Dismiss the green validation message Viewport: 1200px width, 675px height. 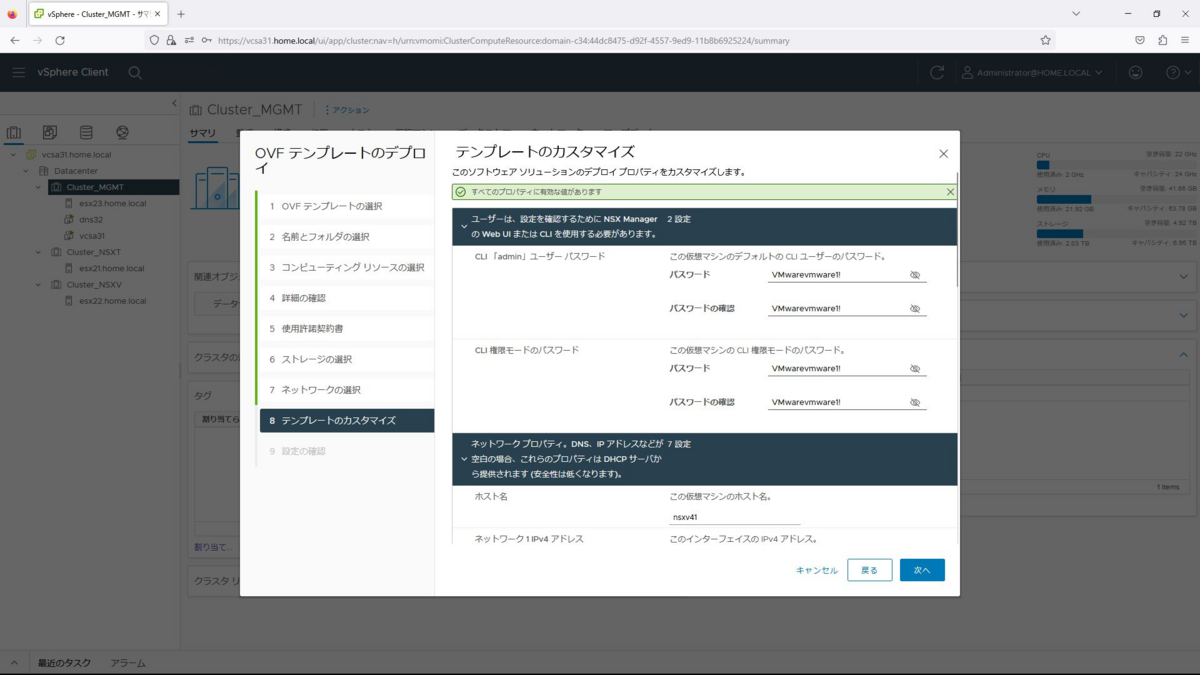[950, 192]
